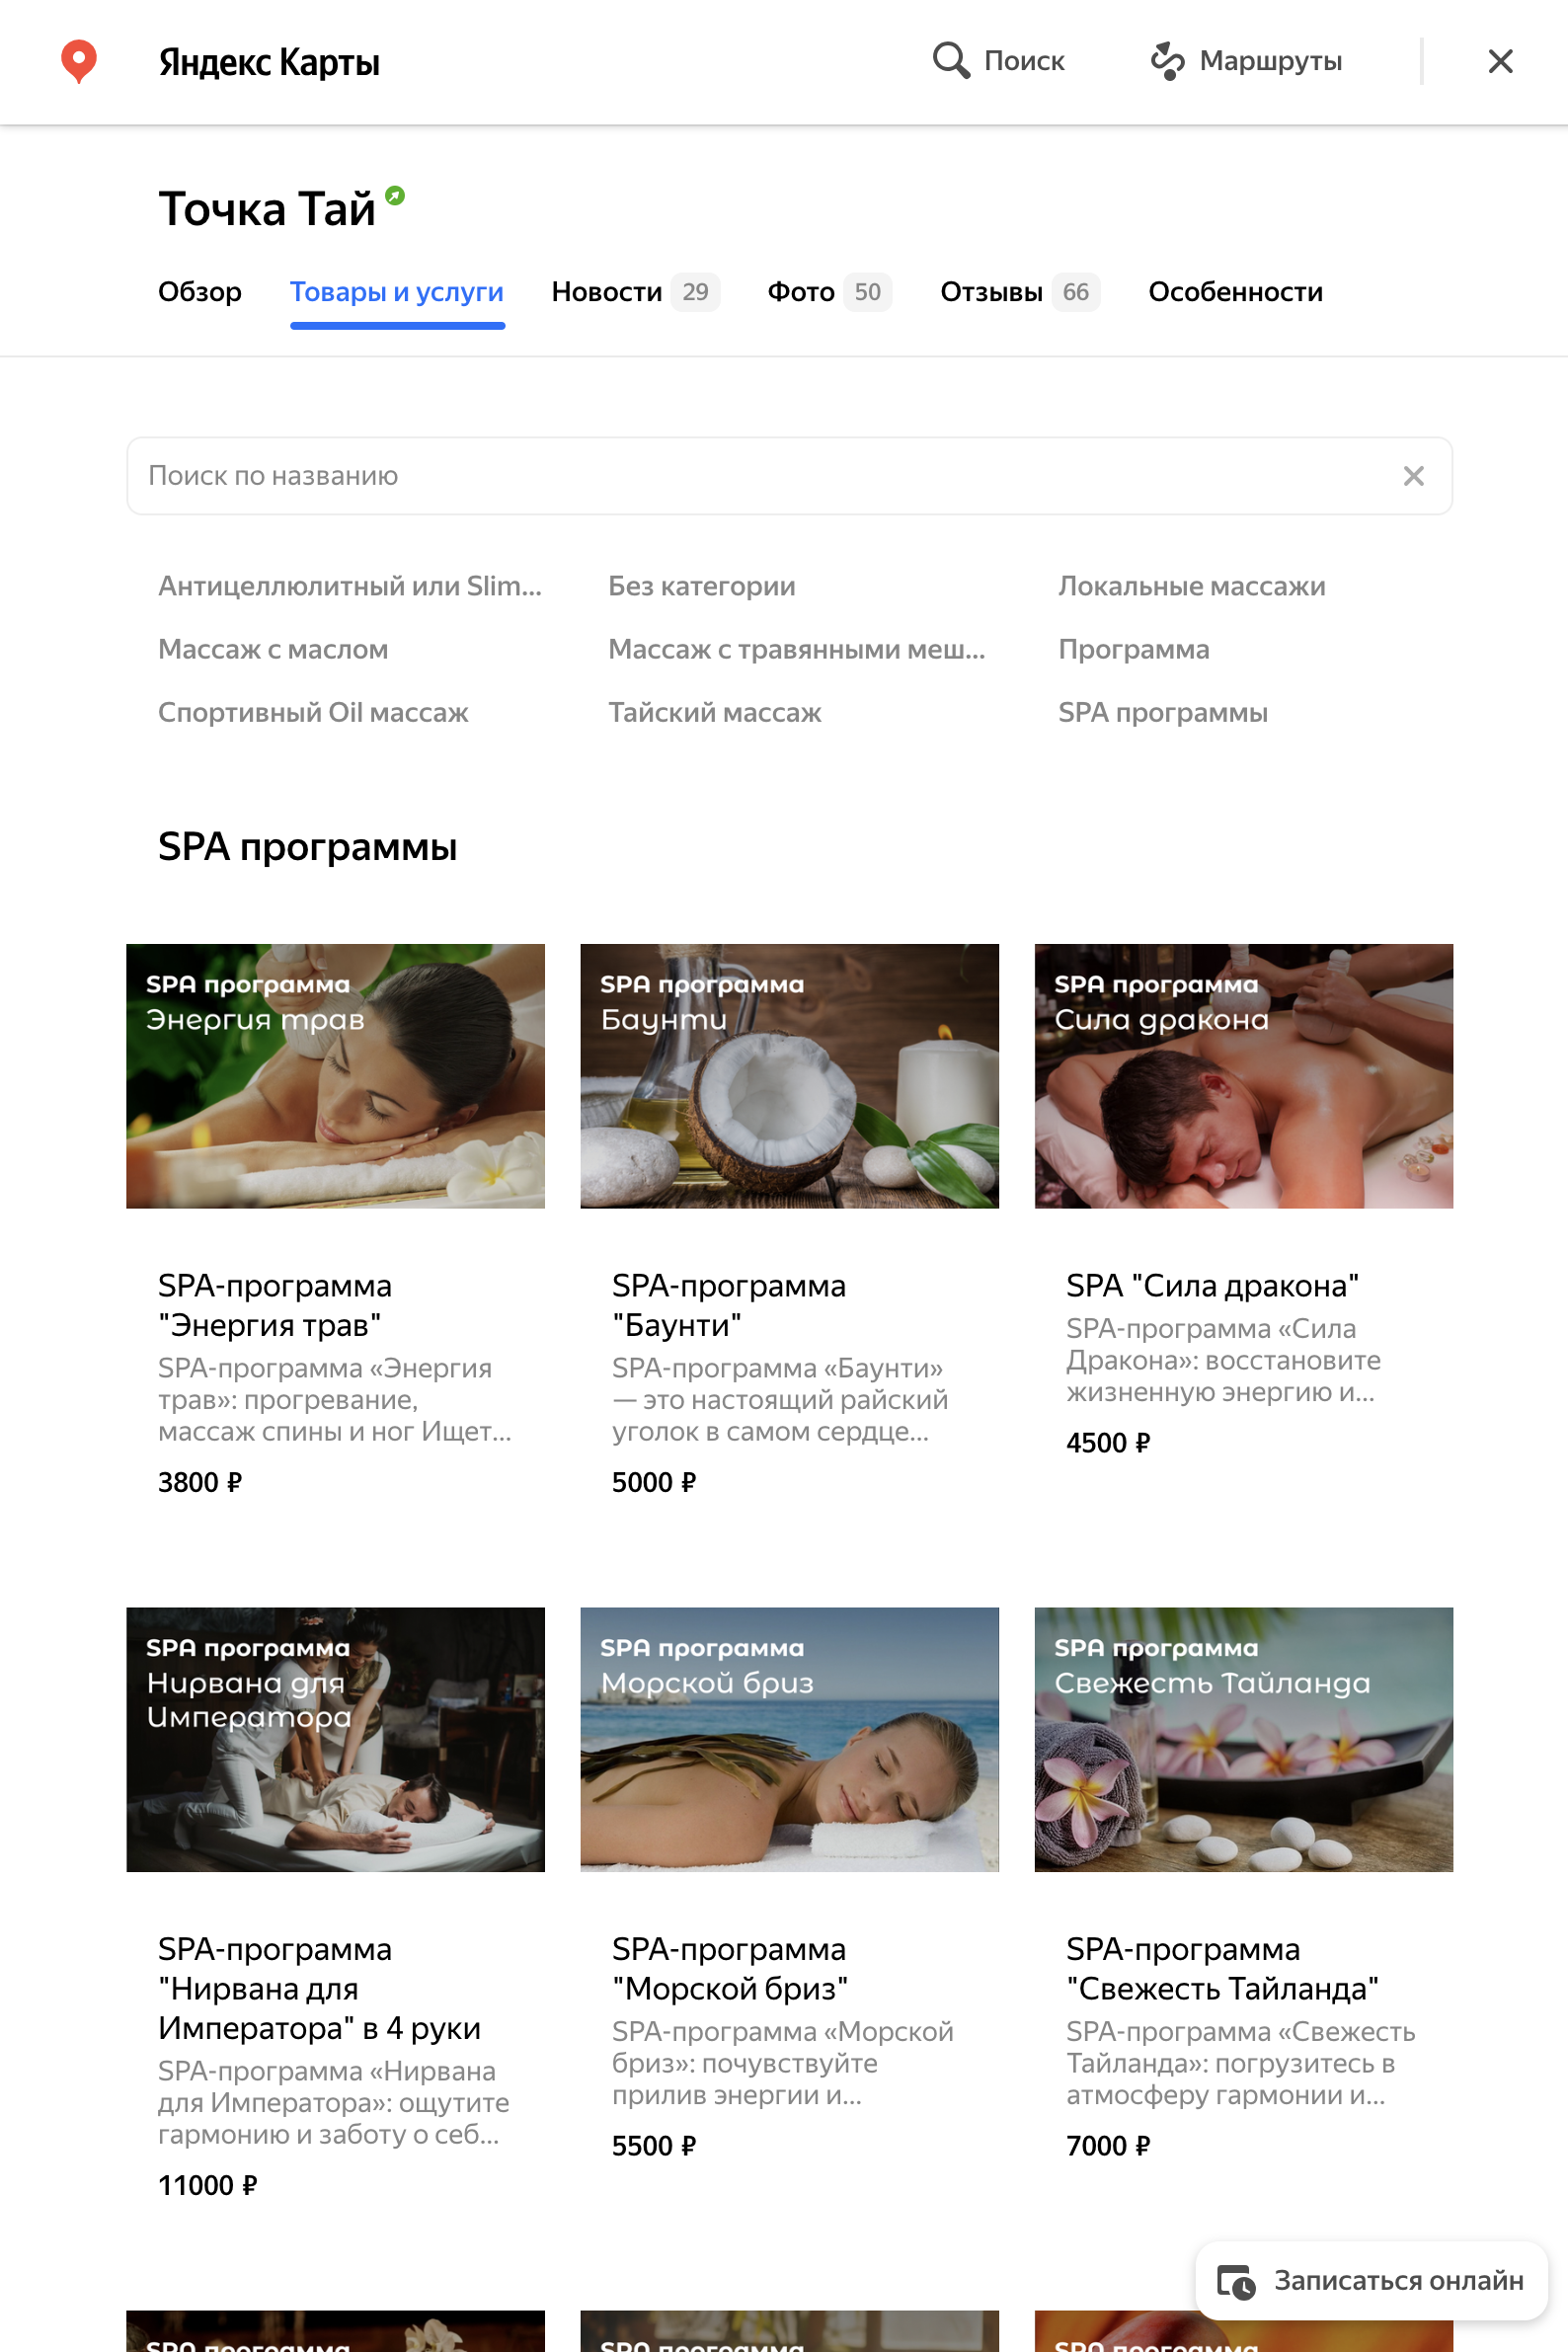1568x2352 pixels.
Task: Choose the Локальные массажи category
Action: [x=1191, y=586]
